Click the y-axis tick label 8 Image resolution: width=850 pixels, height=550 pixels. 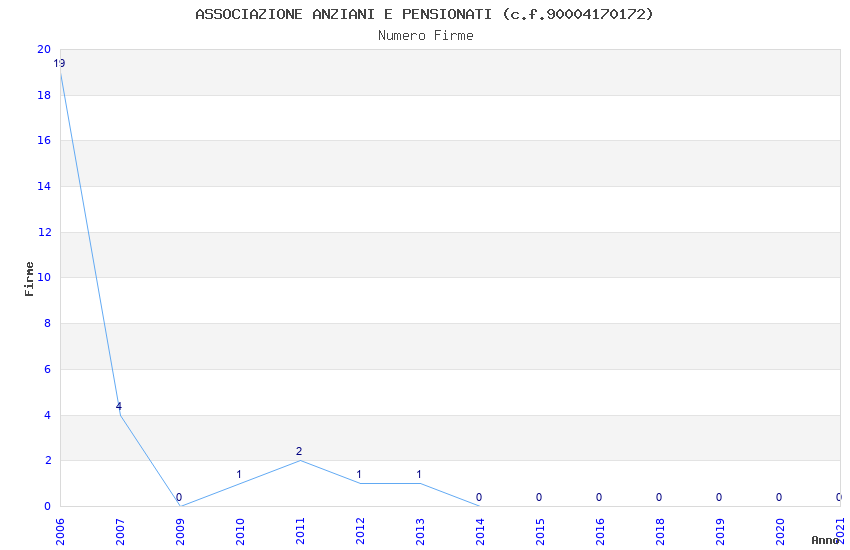tap(48, 323)
